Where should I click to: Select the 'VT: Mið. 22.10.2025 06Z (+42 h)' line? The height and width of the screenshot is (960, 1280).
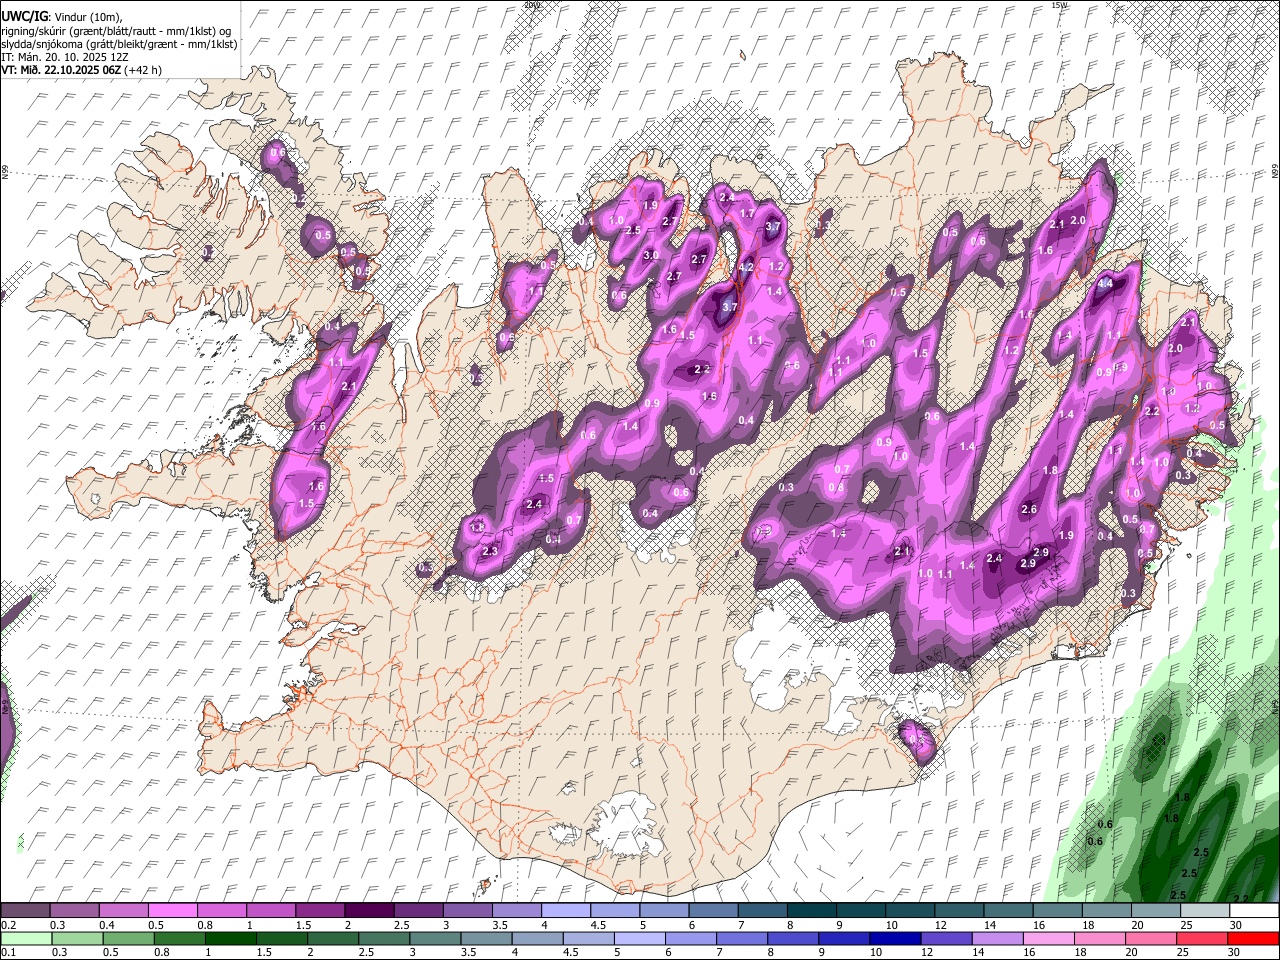pyautogui.click(x=81, y=70)
